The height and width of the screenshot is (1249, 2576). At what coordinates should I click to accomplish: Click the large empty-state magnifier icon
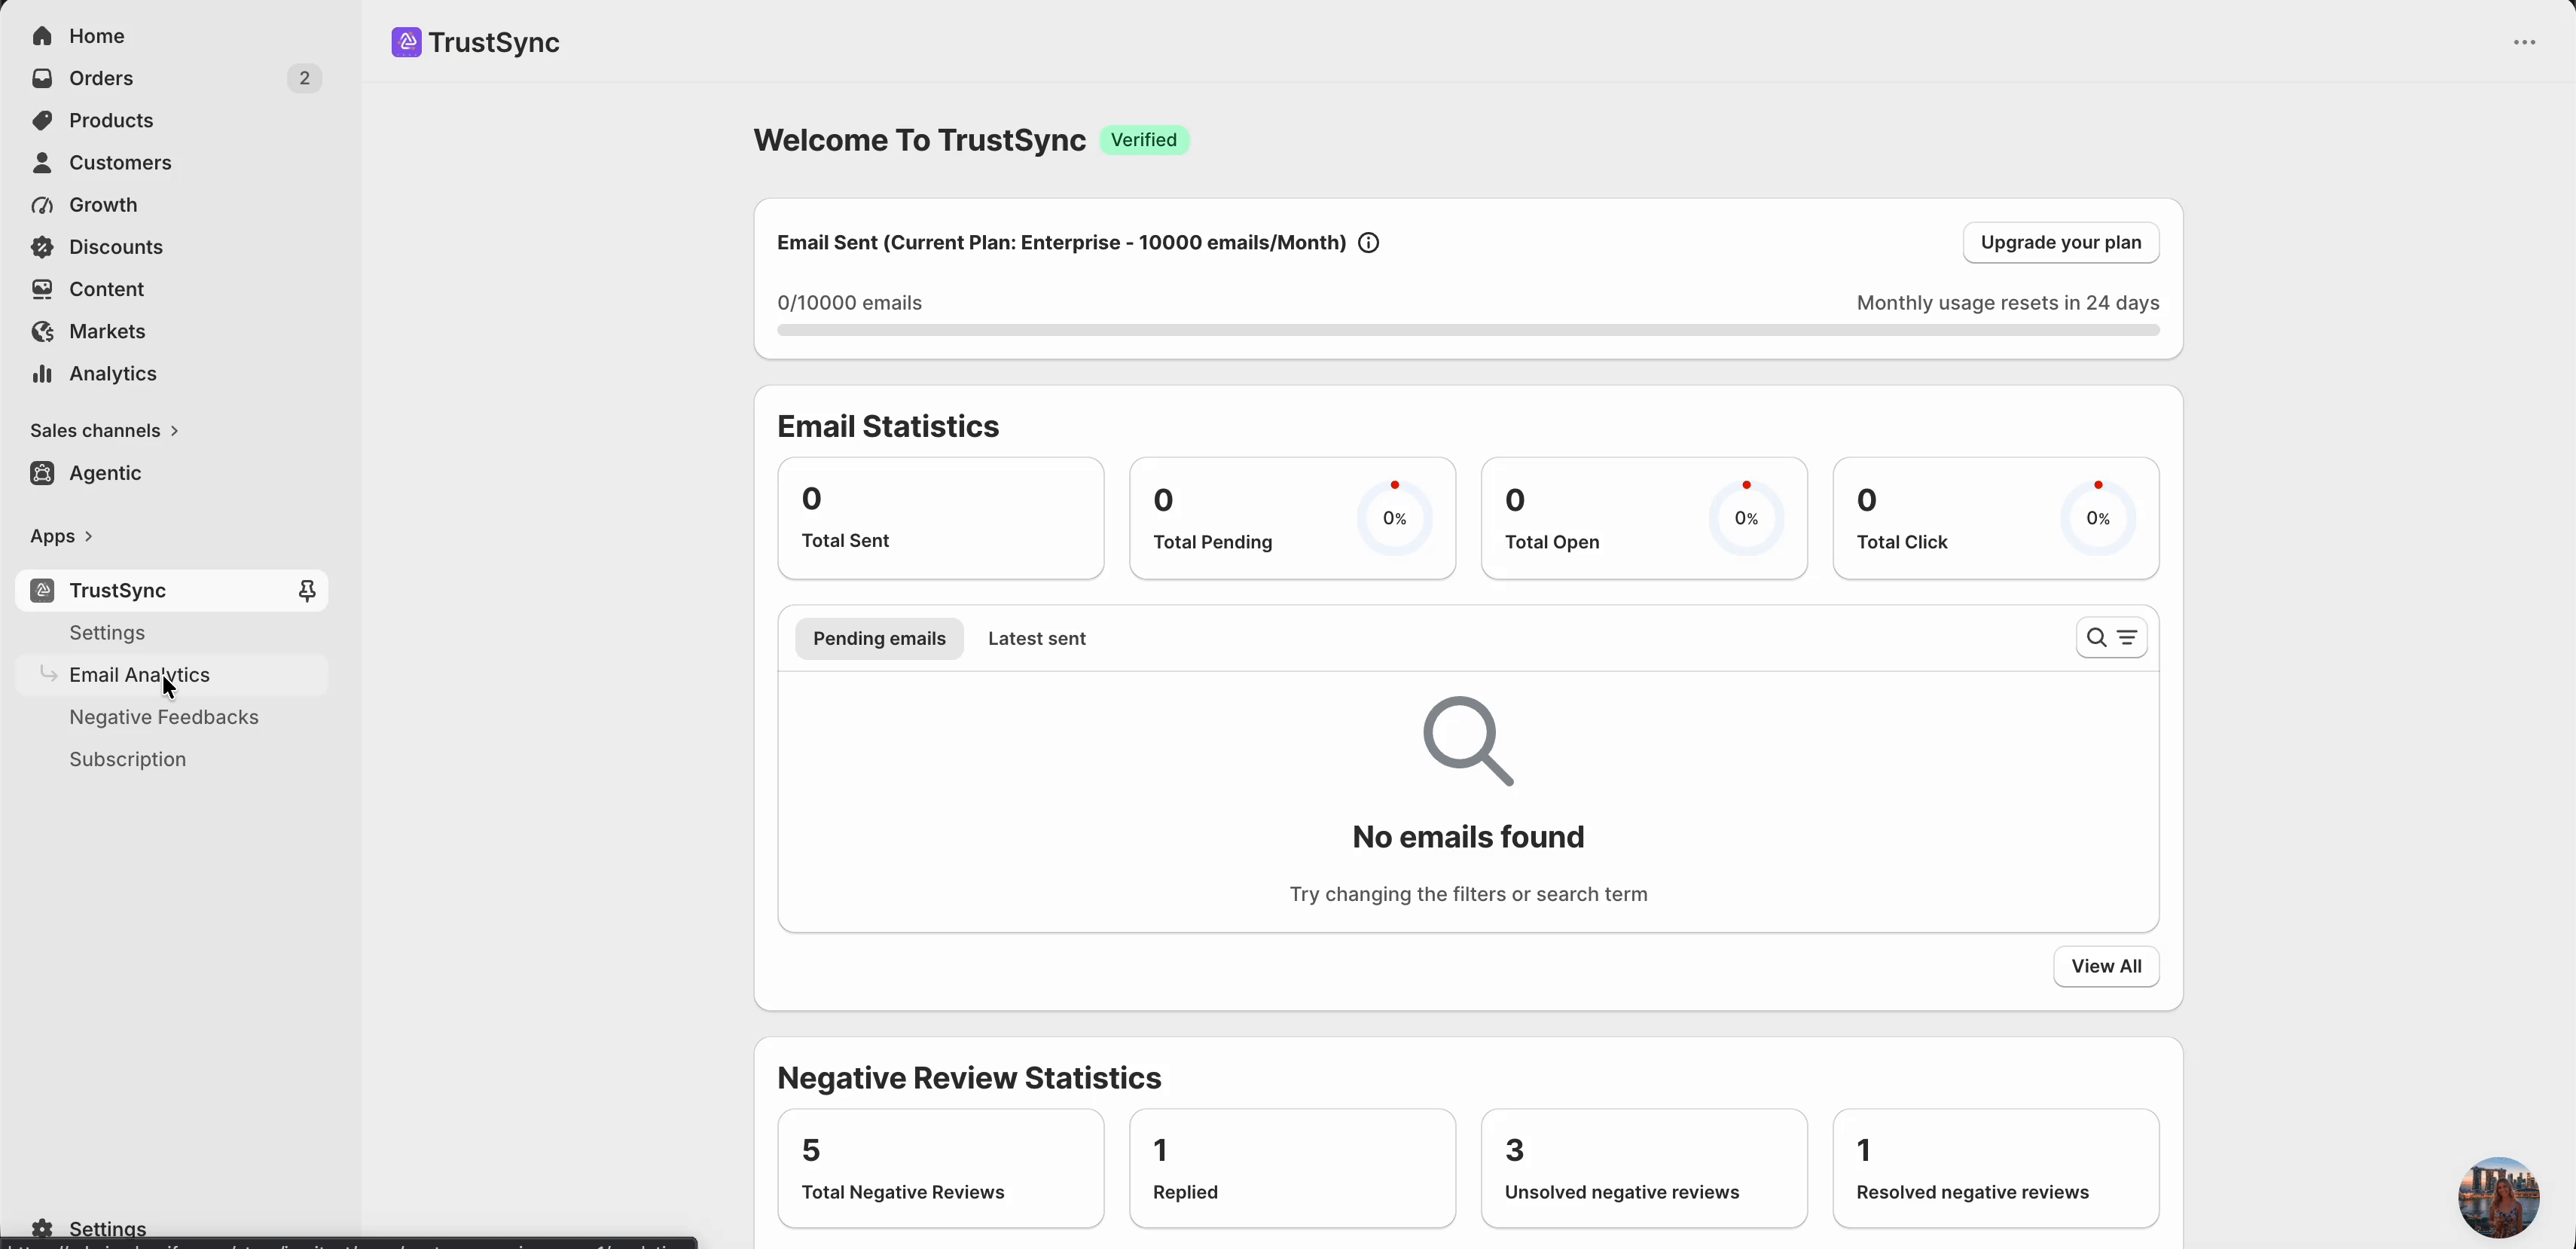1468,741
